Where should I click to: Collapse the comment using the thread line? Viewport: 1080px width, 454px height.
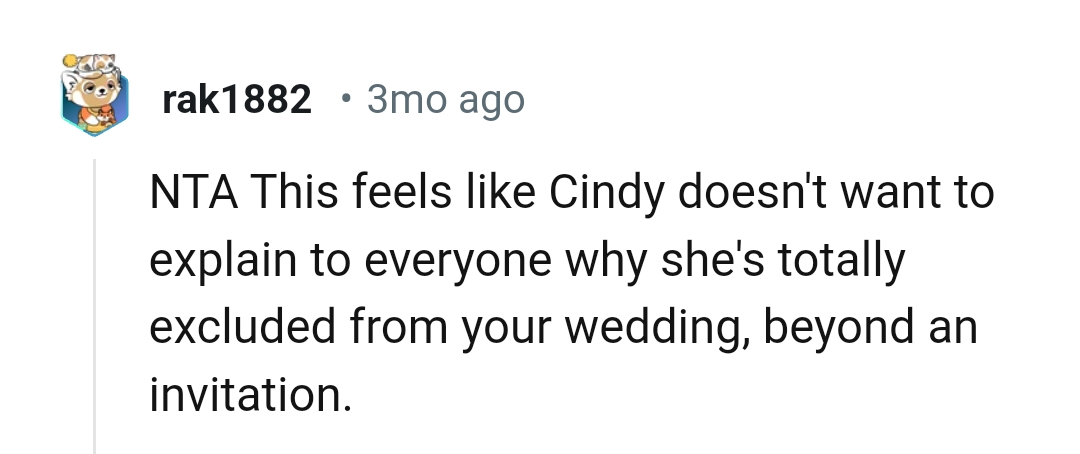coord(94,300)
